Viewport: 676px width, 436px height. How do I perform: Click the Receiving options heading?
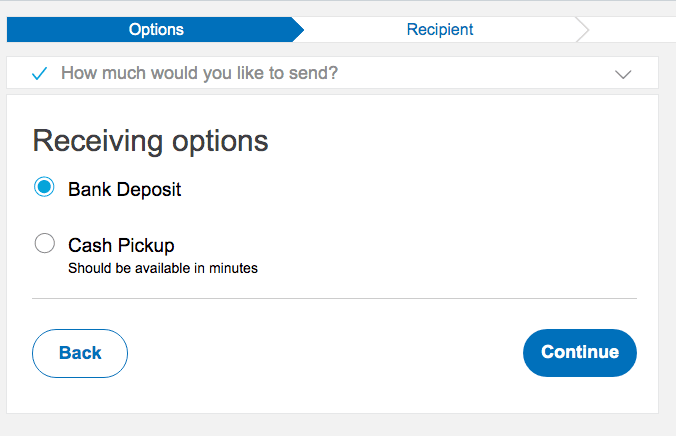tap(150, 141)
